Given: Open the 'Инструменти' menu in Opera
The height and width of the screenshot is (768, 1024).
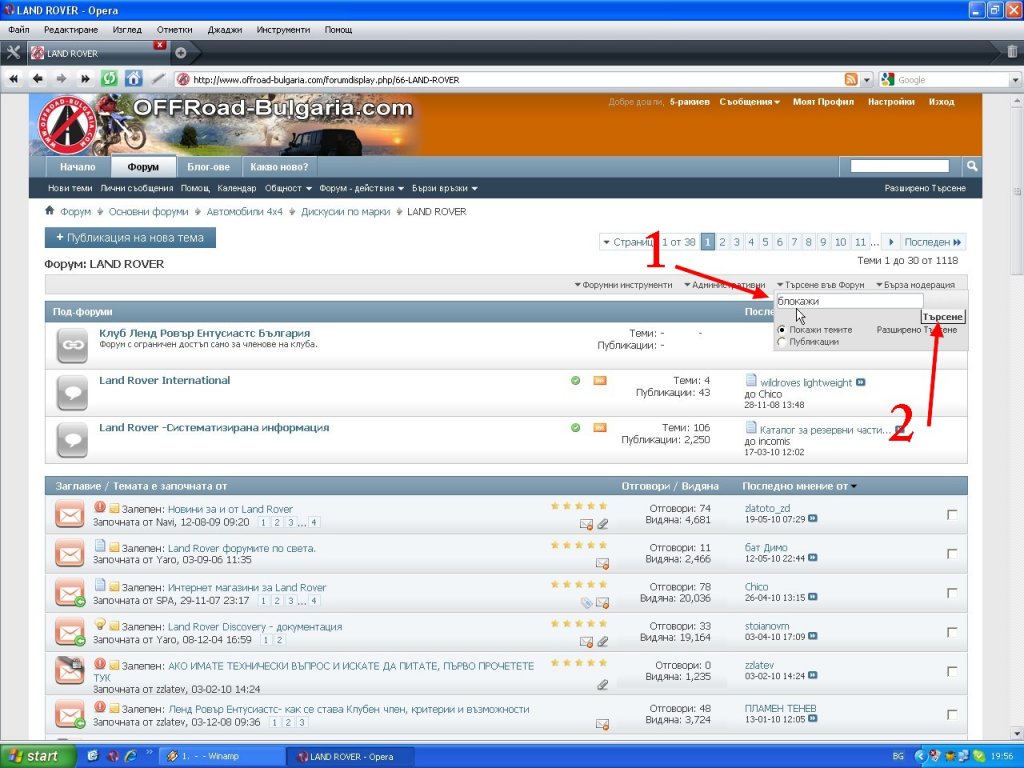Looking at the screenshot, I should (282, 30).
